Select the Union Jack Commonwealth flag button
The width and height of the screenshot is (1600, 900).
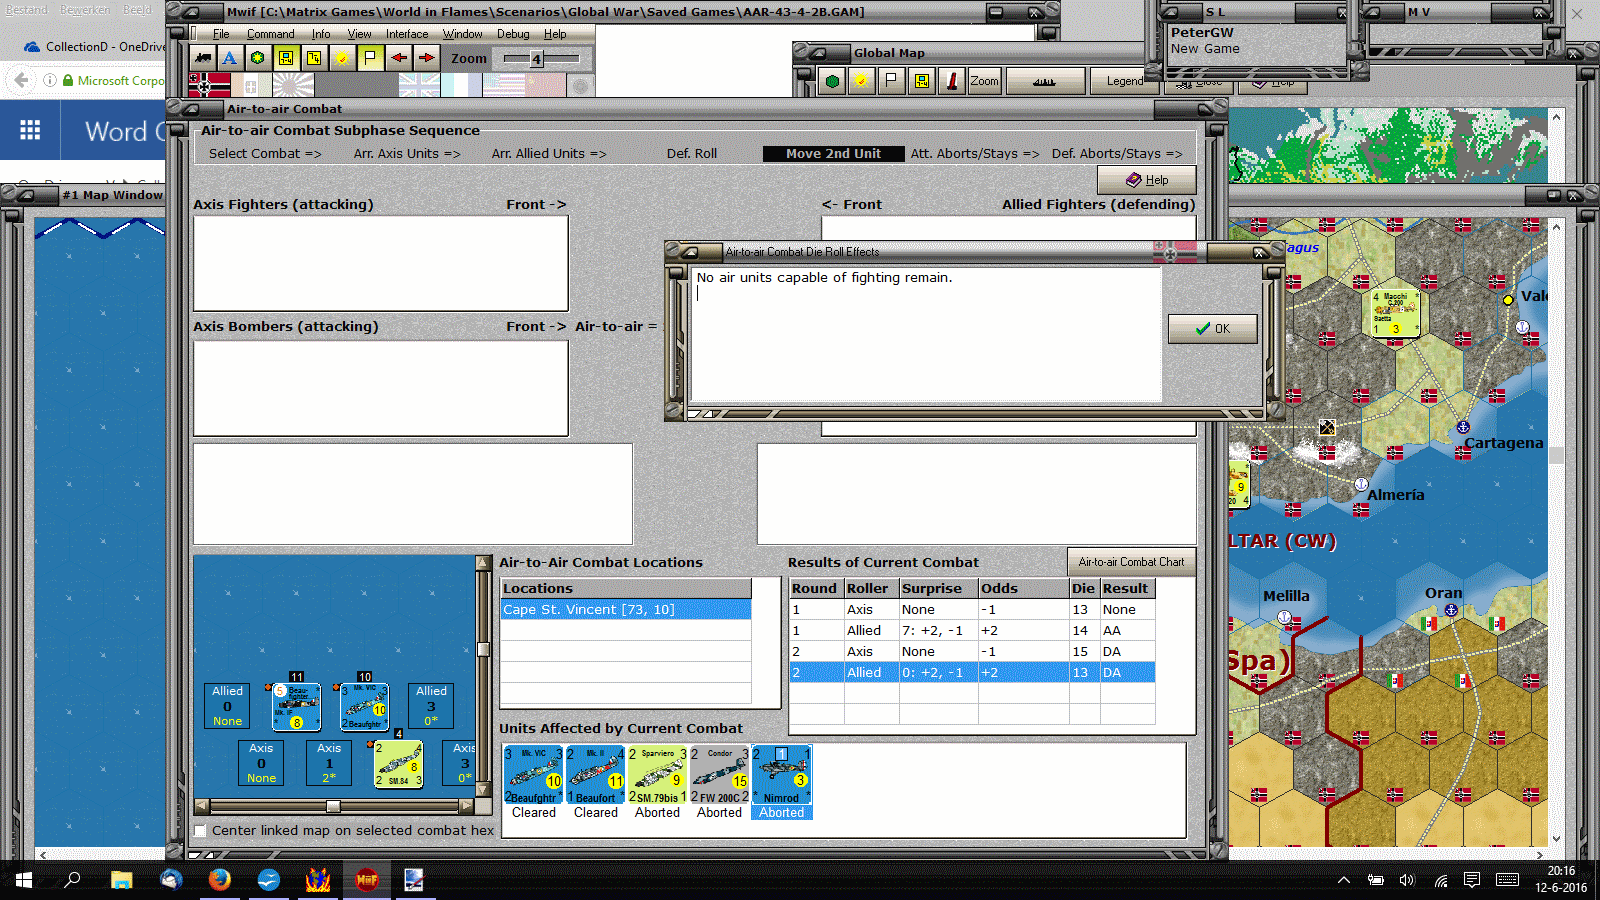click(x=419, y=85)
